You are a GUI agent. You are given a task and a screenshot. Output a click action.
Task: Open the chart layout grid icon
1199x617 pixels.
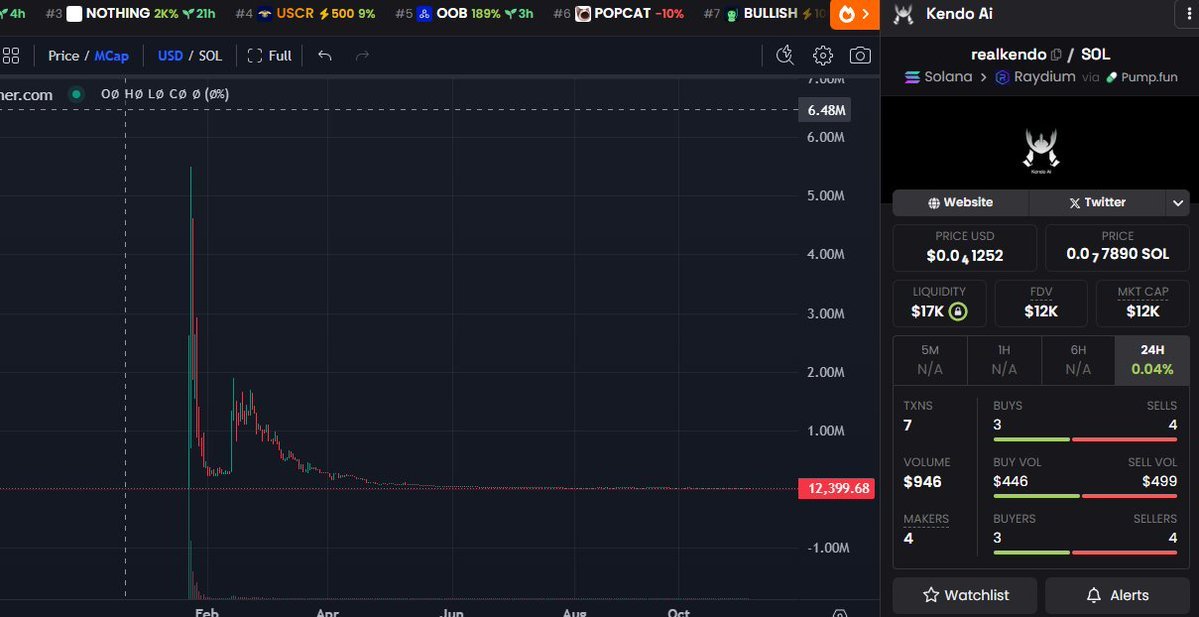coord(11,56)
